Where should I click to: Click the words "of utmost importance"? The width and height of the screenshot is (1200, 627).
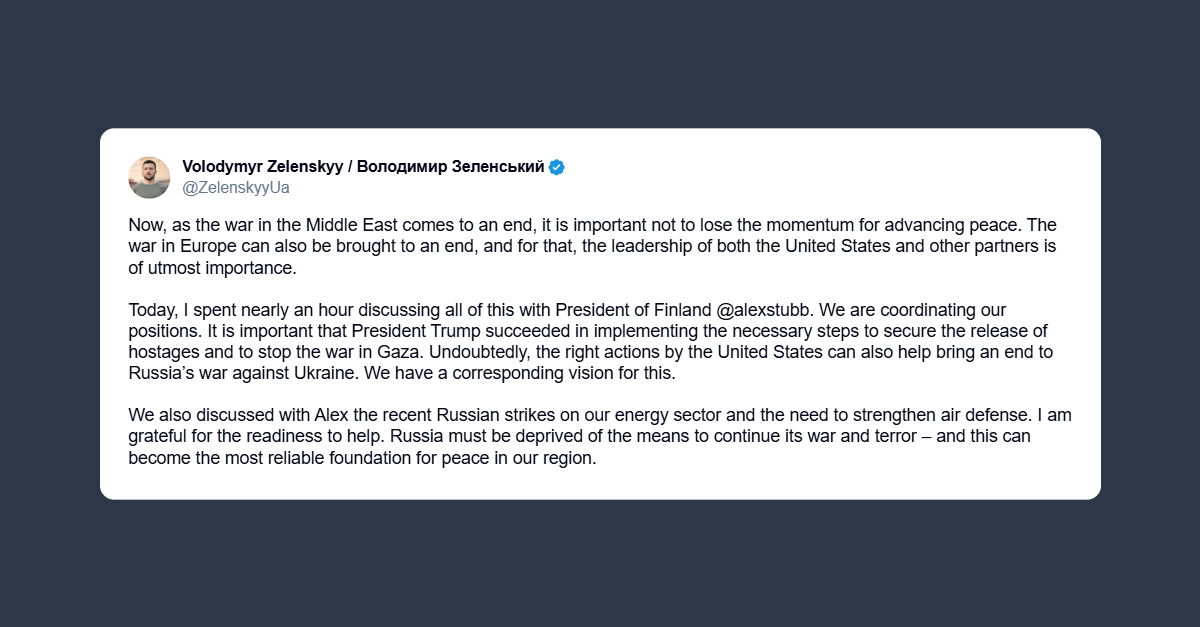214,268
